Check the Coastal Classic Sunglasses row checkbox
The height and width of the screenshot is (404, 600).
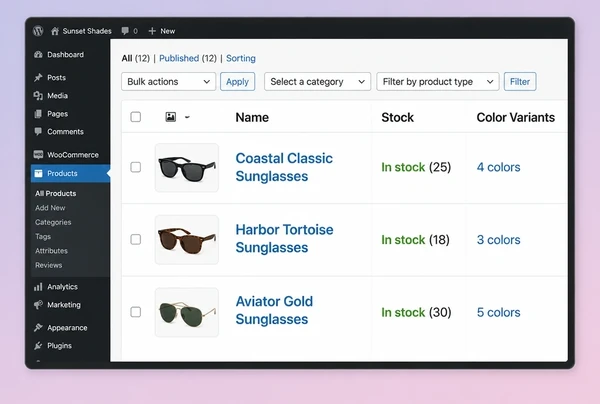[135, 167]
